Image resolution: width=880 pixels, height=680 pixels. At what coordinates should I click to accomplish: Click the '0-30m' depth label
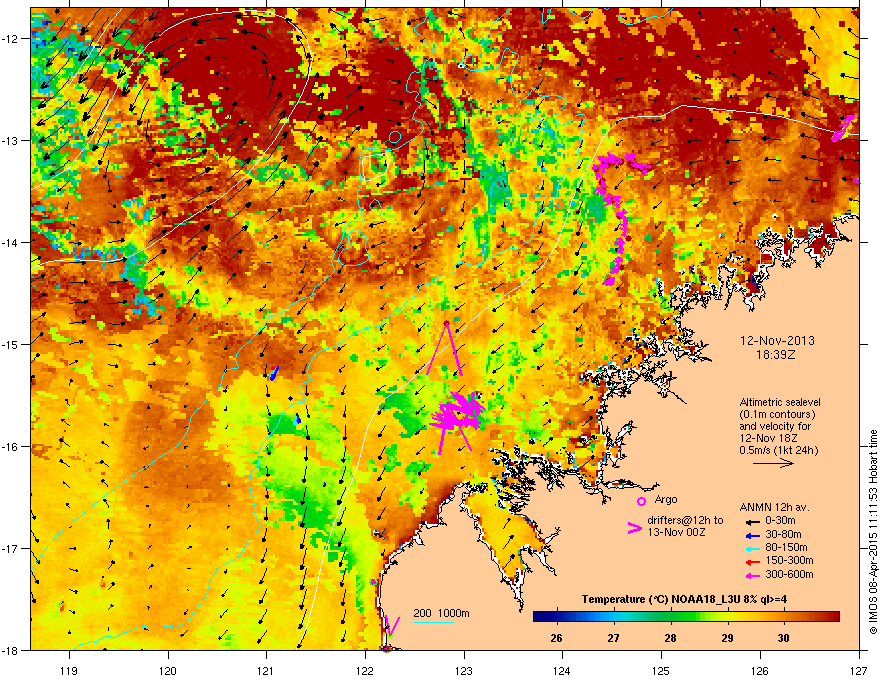pos(780,520)
